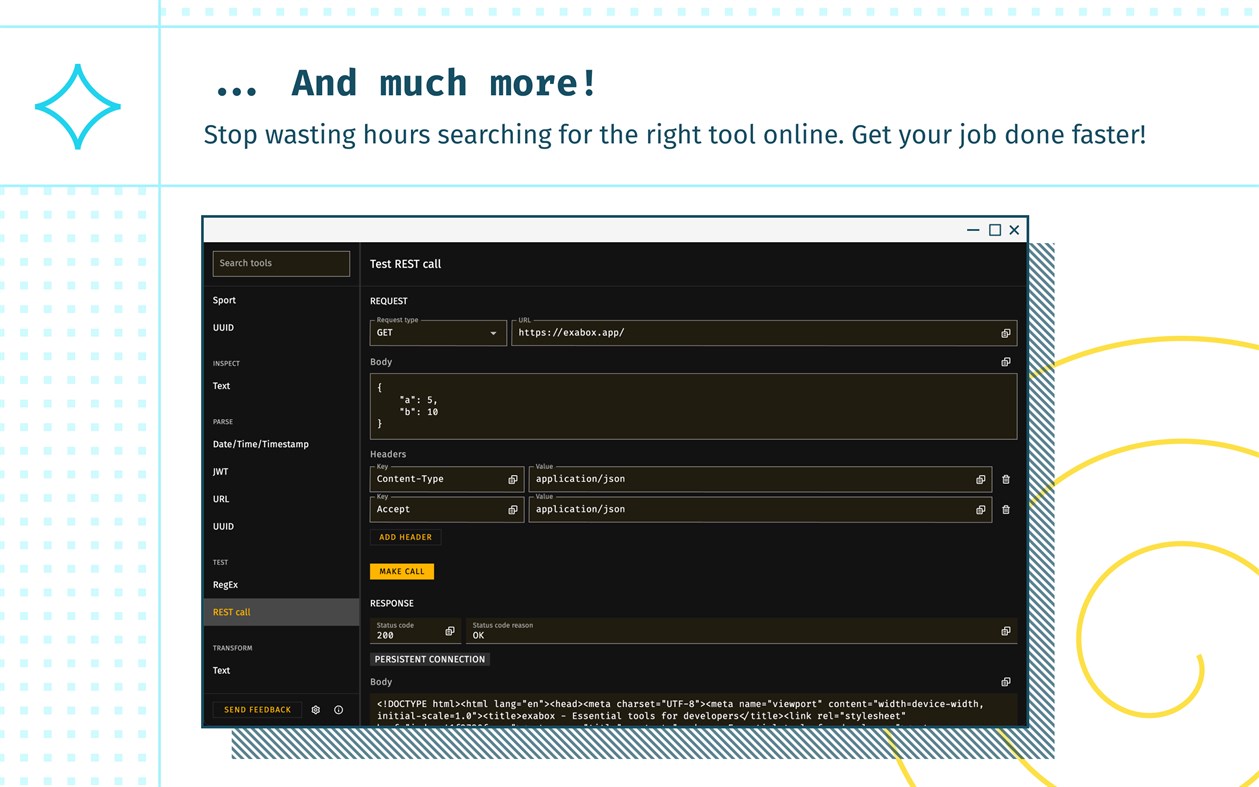1259x787 pixels.
Task: Delete the Accept header row
Action: 1006,509
